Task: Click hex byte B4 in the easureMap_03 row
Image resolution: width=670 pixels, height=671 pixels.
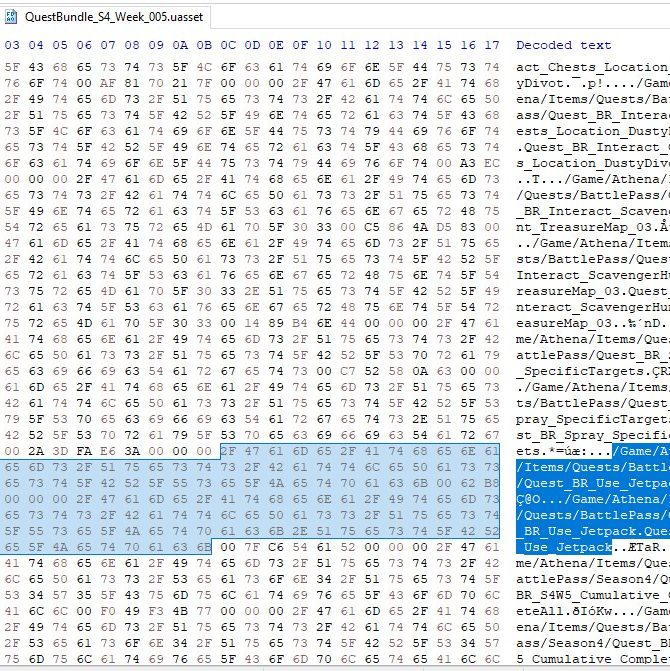Action: point(300,323)
